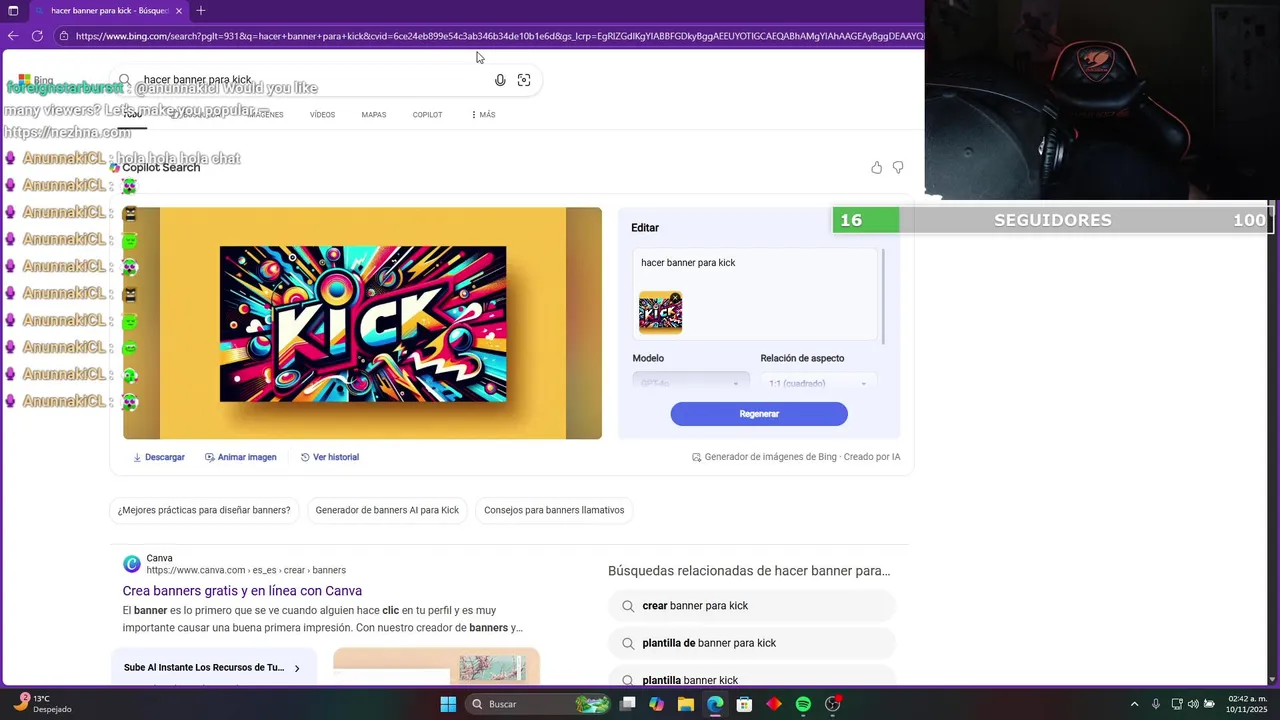Switch to the COPILOT tab
The width and height of the screenshot is (1280, 720).
427,115
